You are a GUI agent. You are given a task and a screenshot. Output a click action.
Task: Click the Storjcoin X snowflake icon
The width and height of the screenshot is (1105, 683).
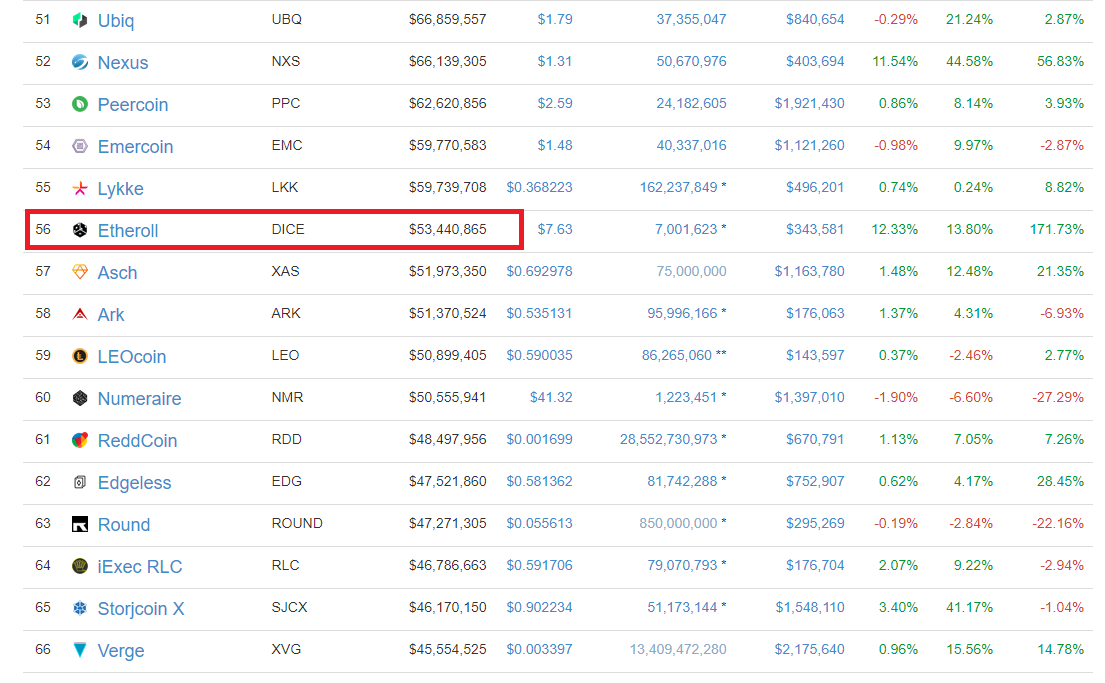(80, 608)
